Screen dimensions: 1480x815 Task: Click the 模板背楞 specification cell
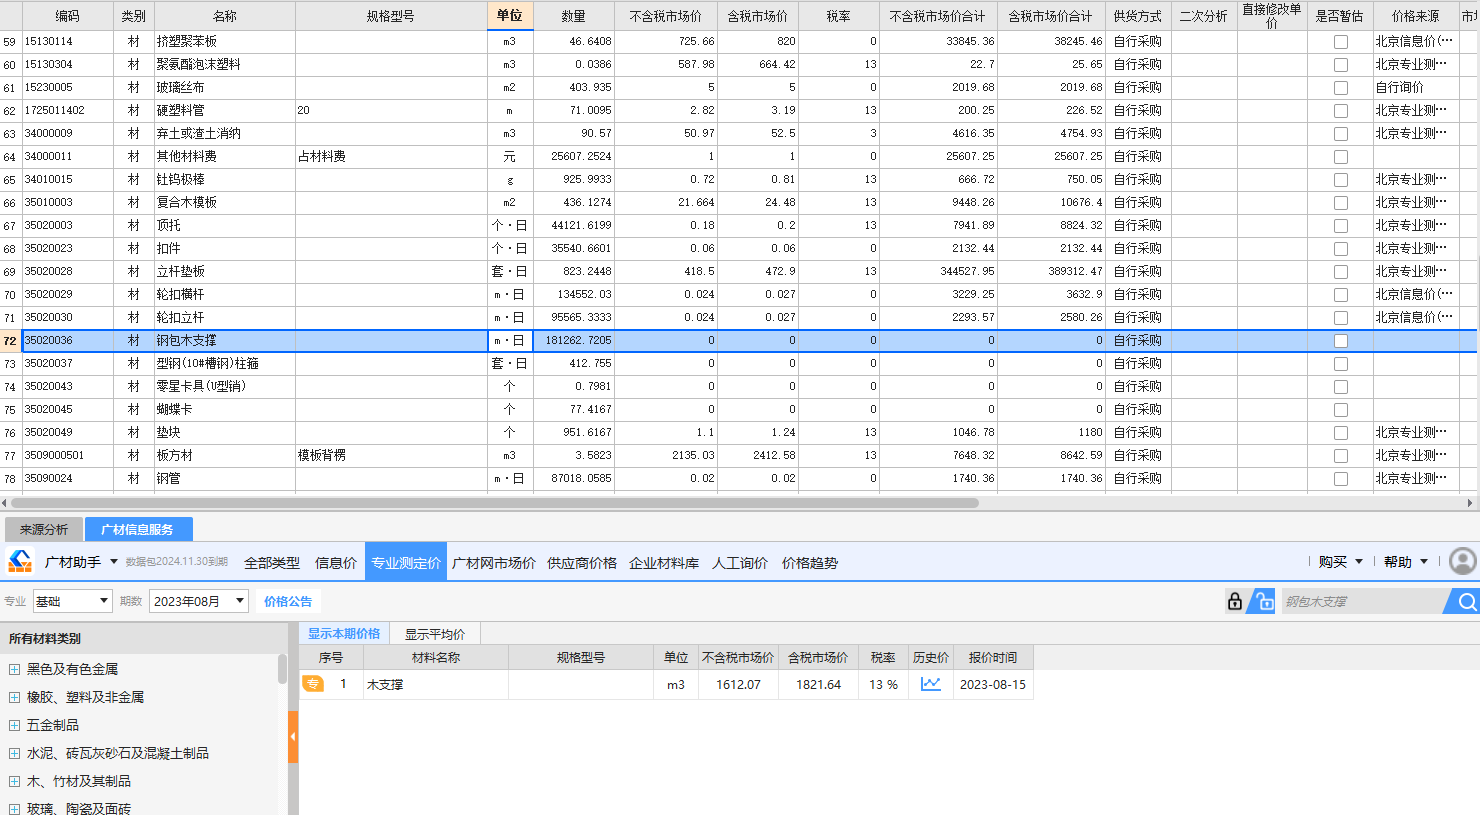[x=391, y=456]
